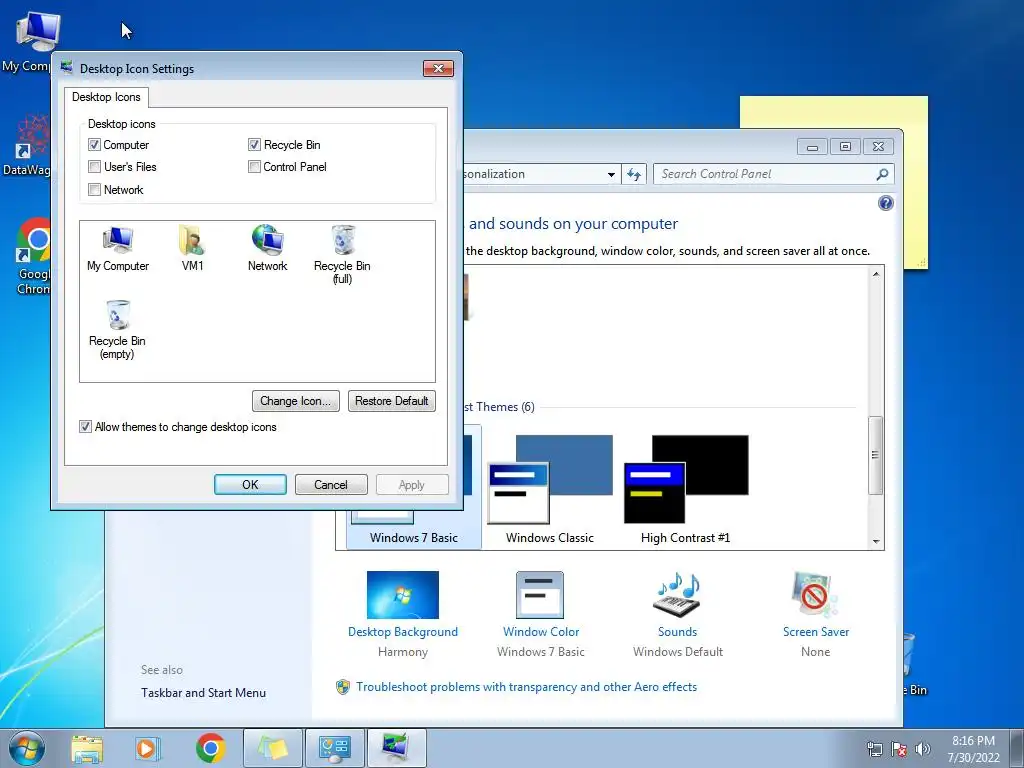Click the volume speaker tray icon
Viewport: 1024px width, 768px height.
pyautogui.click(x=923, y=750)
